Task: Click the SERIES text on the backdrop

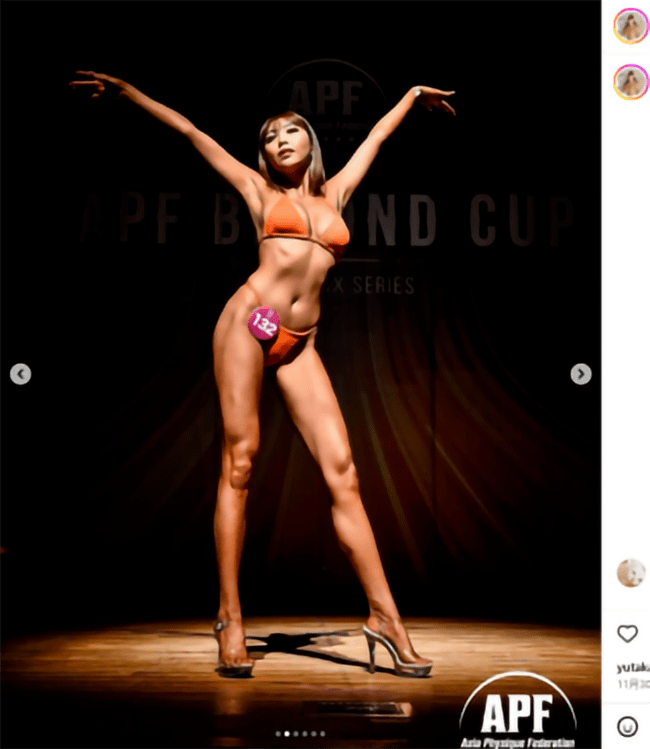Action: [x=384, y=285]
